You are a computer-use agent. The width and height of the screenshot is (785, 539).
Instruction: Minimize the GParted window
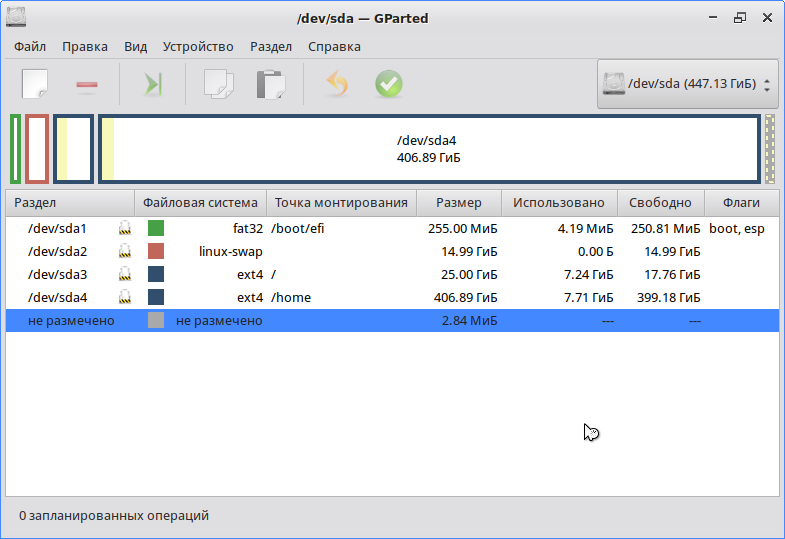pyautogui.click(x=713, y=18)
